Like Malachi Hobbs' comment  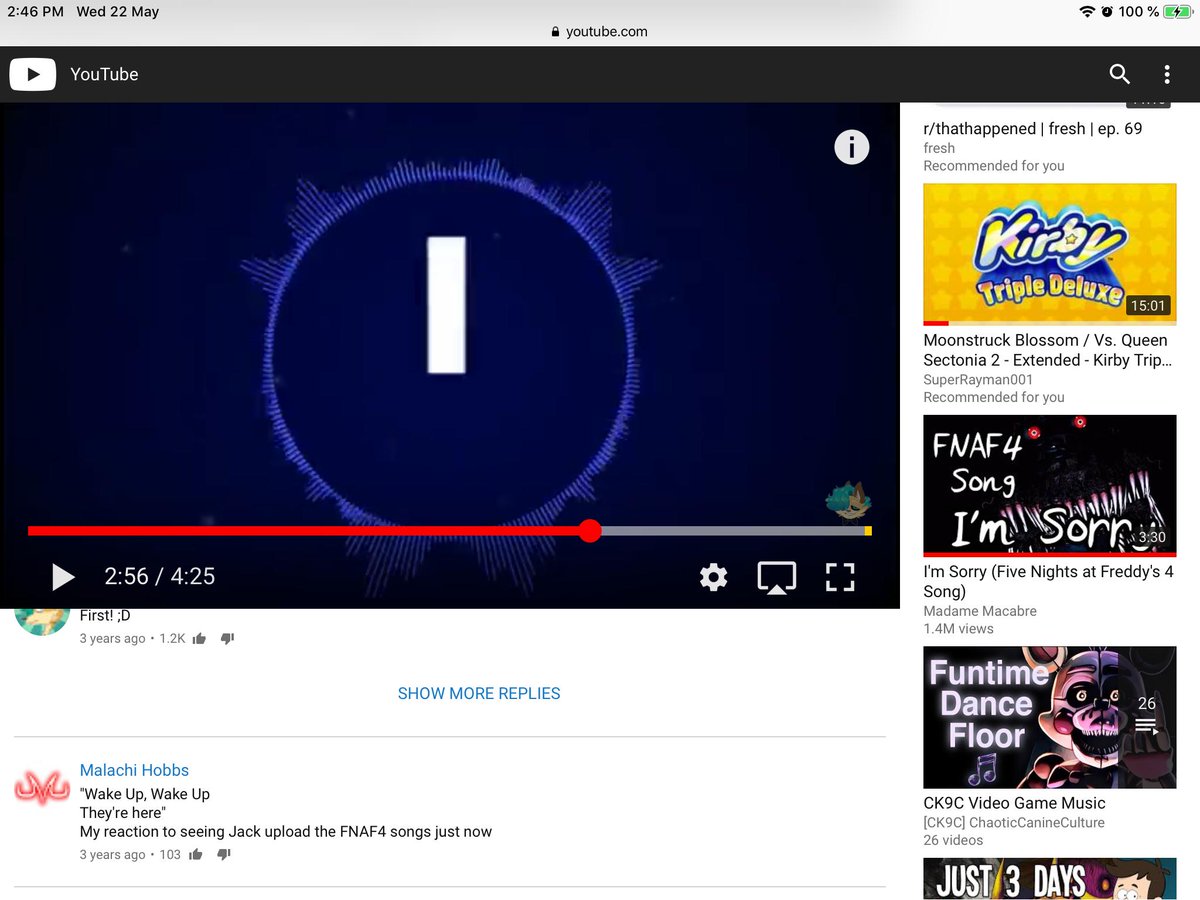click(x=196, y=854)
